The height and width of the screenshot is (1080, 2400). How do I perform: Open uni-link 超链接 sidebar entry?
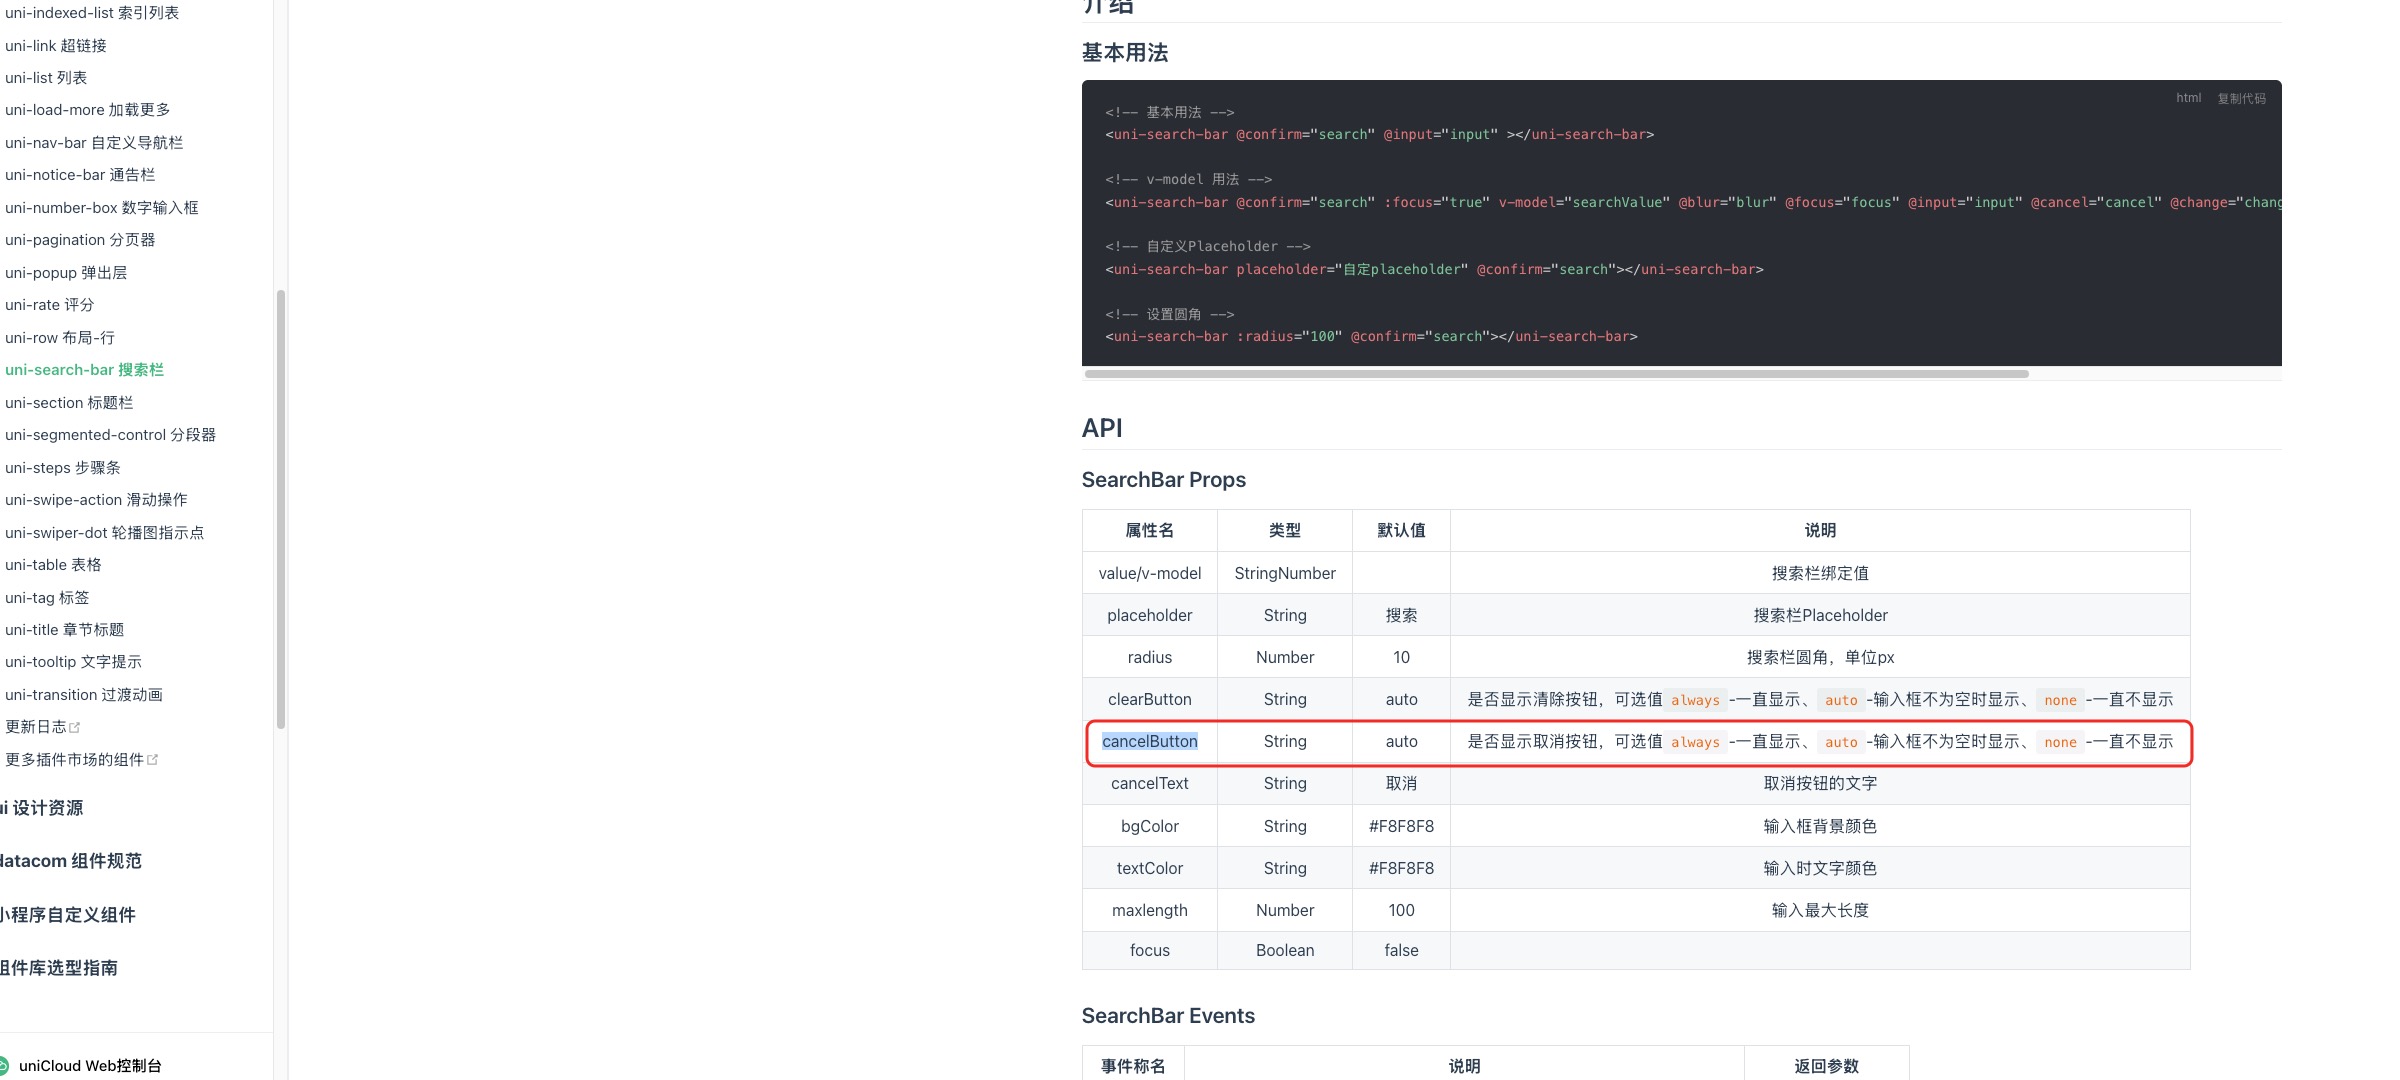(56, 46)
